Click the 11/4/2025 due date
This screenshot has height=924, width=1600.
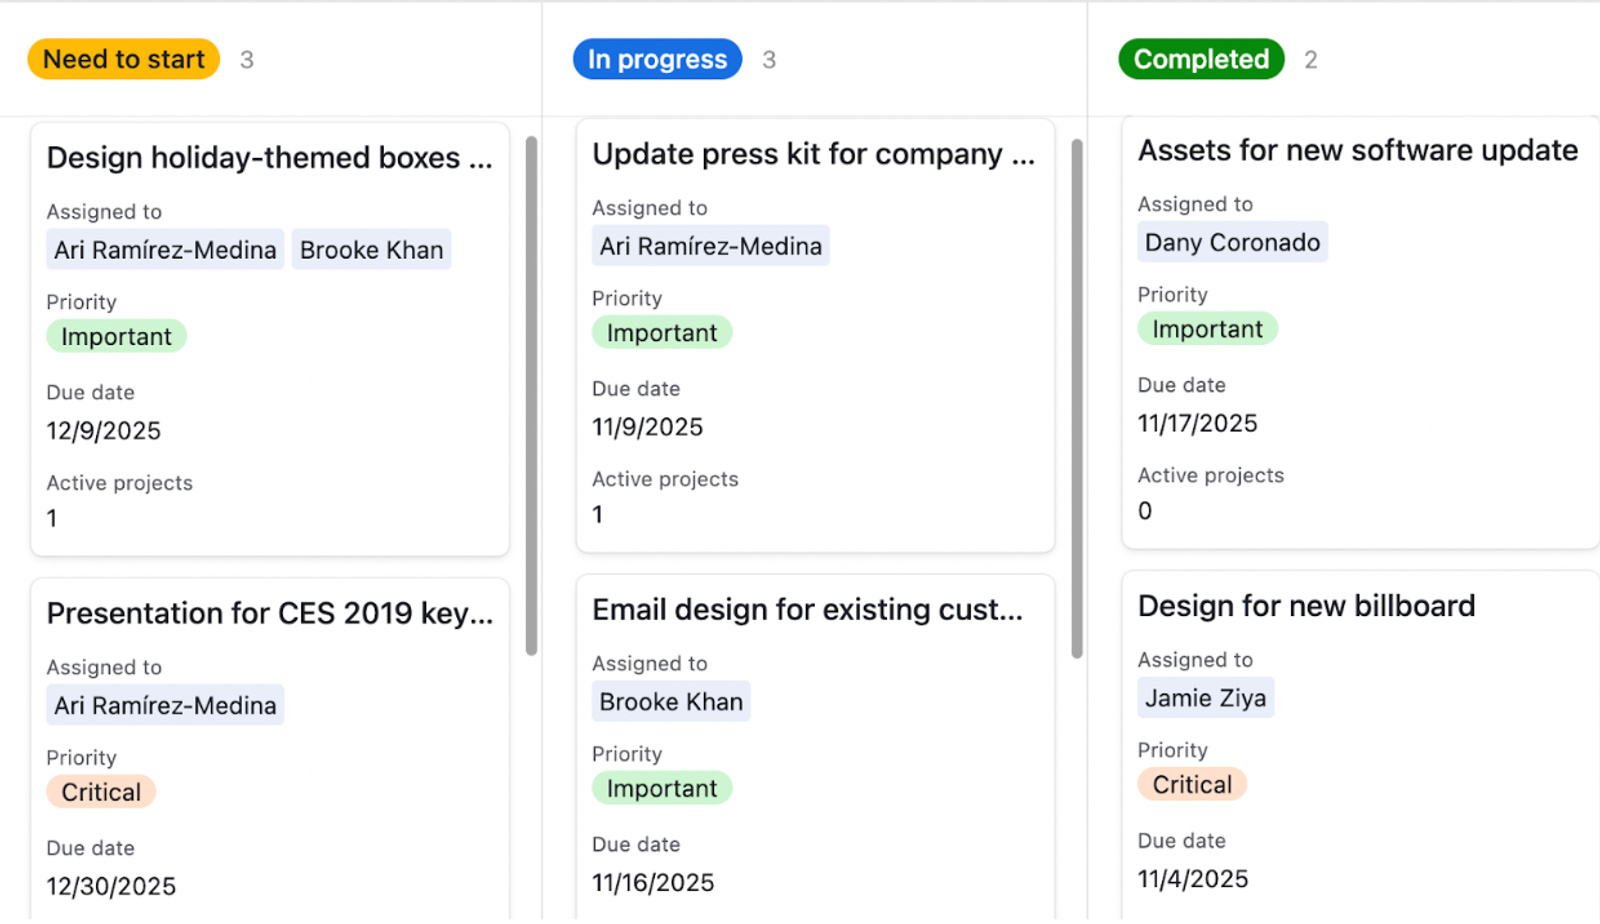(x=1193, y=879)
